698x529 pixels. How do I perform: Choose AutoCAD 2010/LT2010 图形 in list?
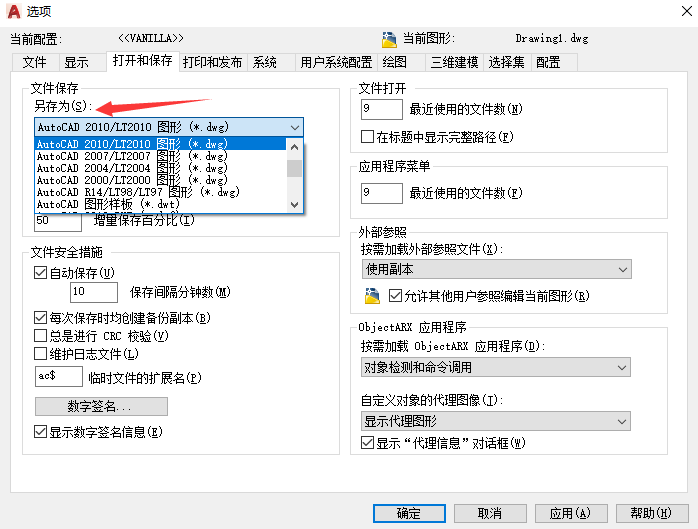point(160,144)
